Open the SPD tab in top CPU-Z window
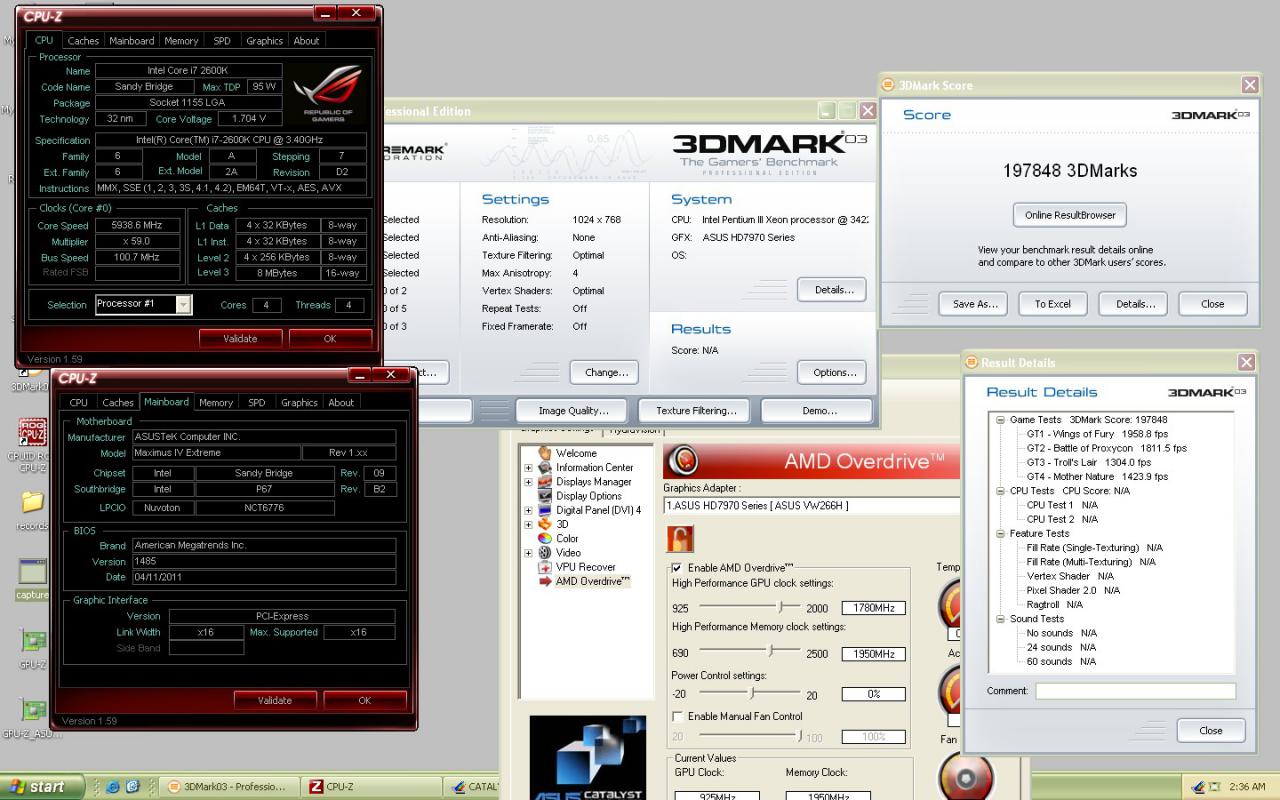 [222, 41]
